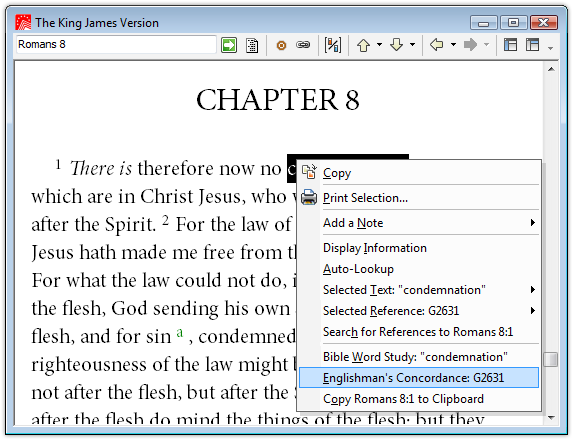Click the vertical scrollbar thumb

(550, 359)
